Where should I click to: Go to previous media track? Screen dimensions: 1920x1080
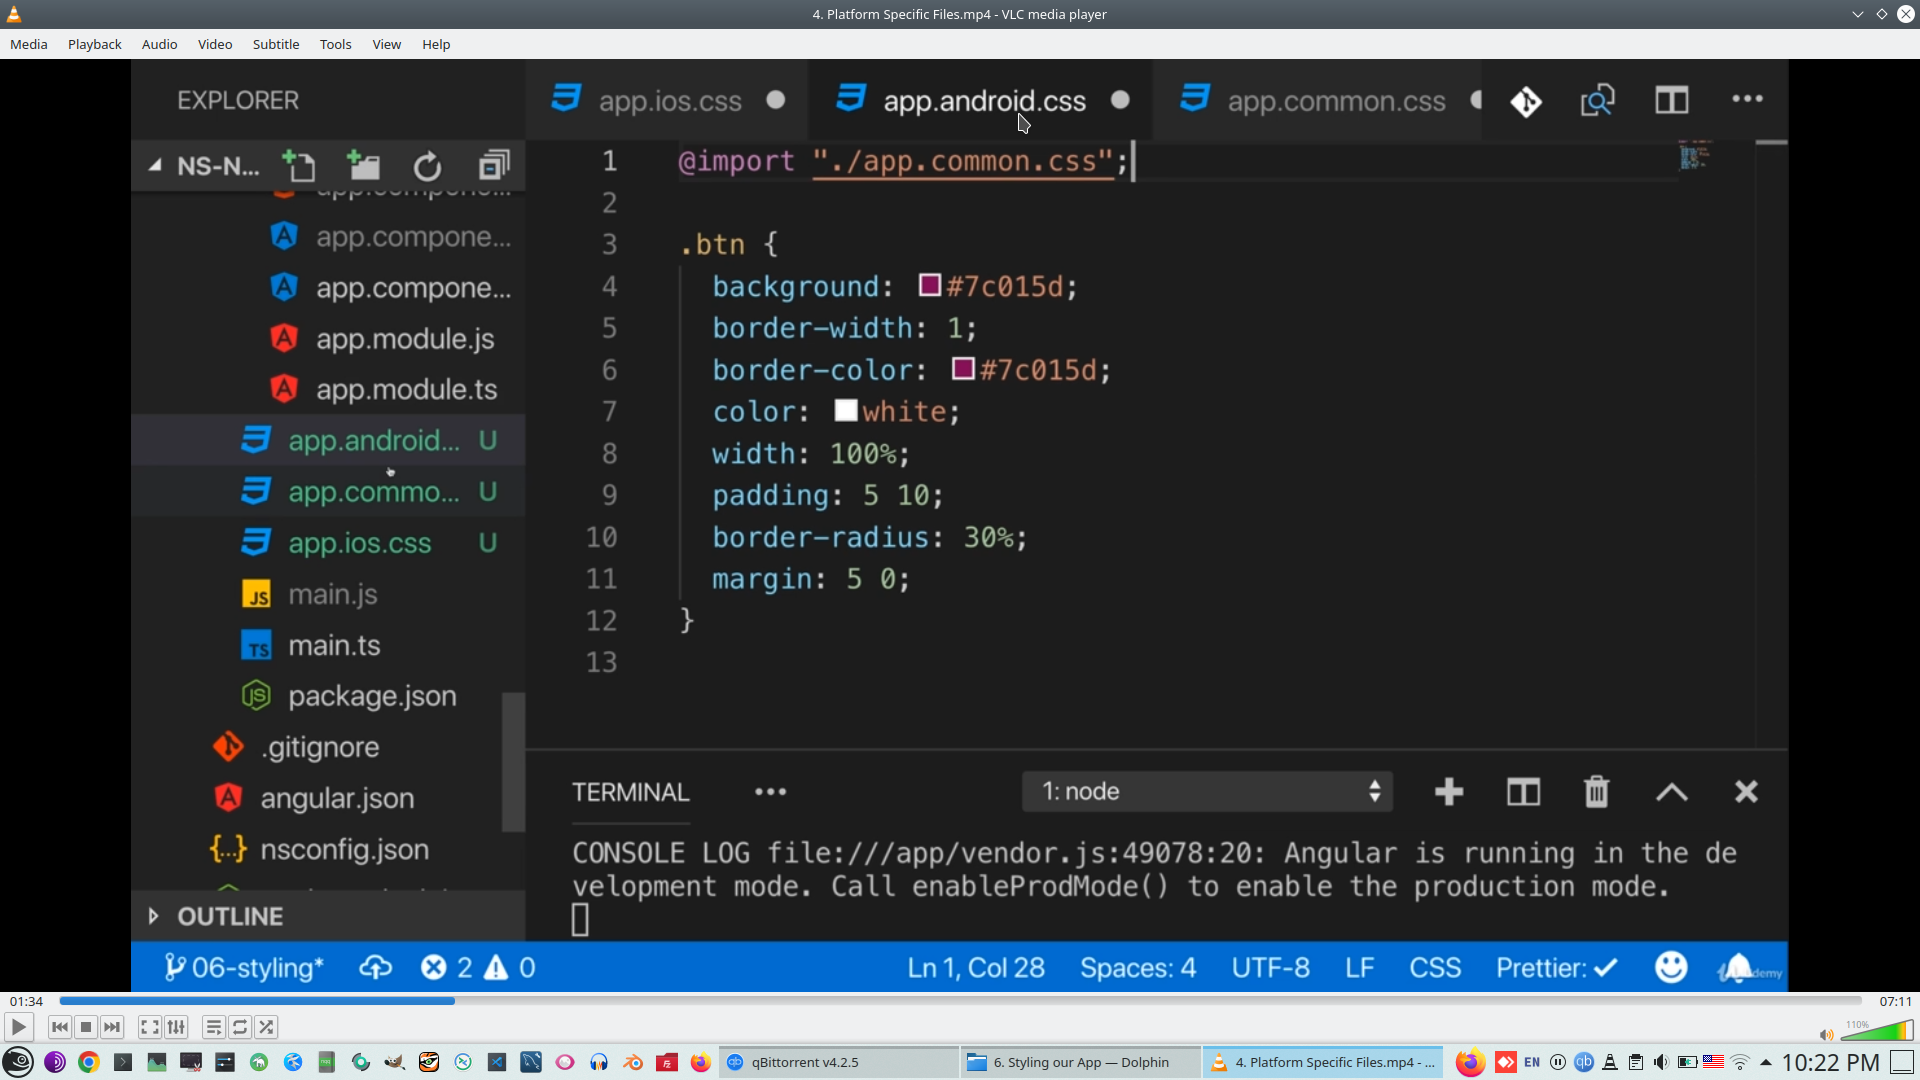60,1027
